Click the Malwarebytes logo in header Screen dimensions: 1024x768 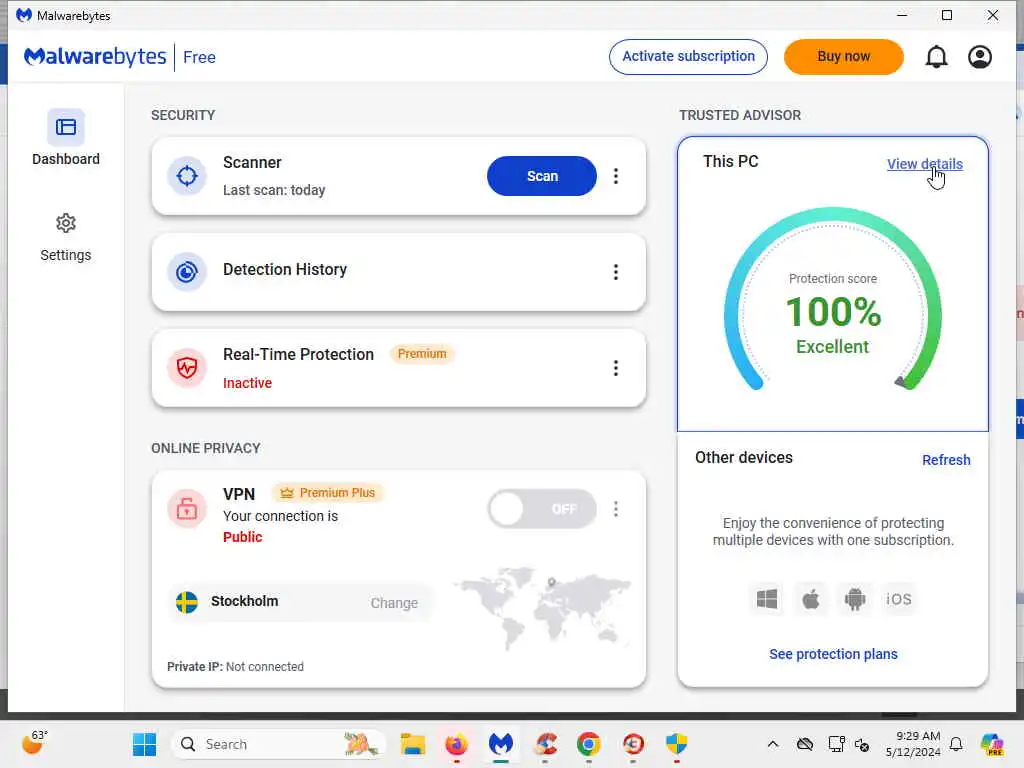click(95, 57)
